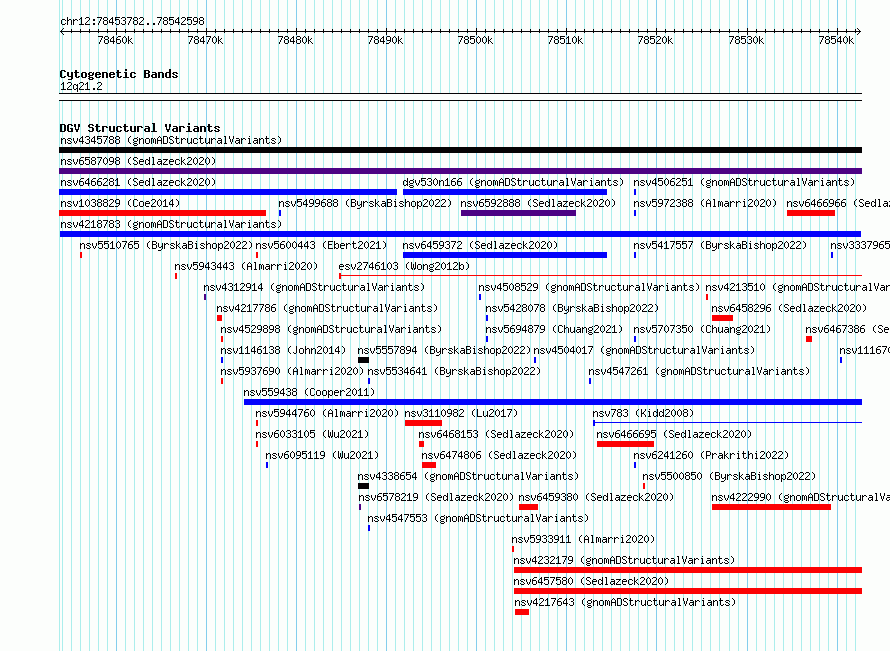Open the nsv4508529 variant label
This screenshot has height=651, width=890.
(x=589, y=287)
